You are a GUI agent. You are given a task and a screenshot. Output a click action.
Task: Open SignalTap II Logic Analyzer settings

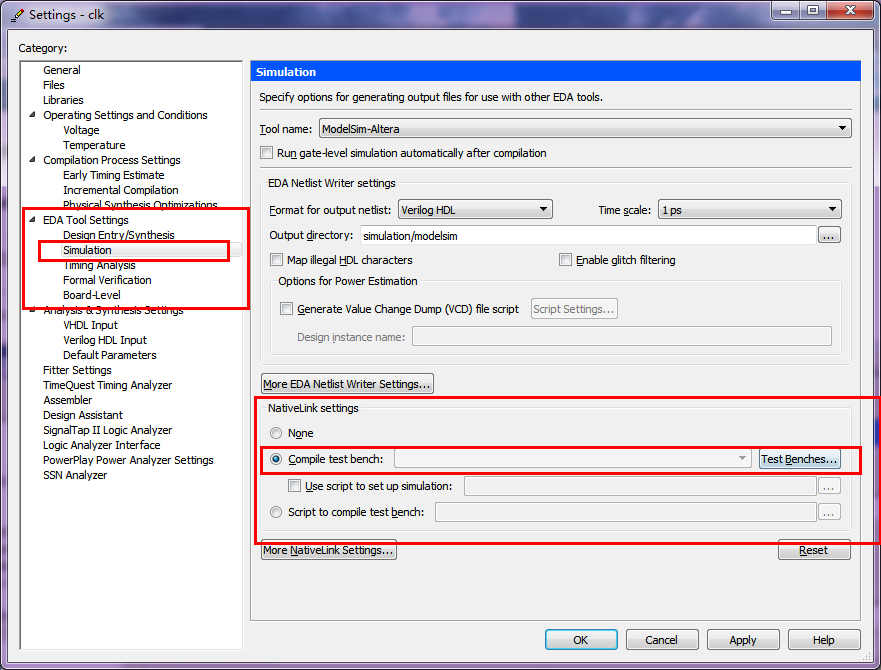tap(108, 430)
